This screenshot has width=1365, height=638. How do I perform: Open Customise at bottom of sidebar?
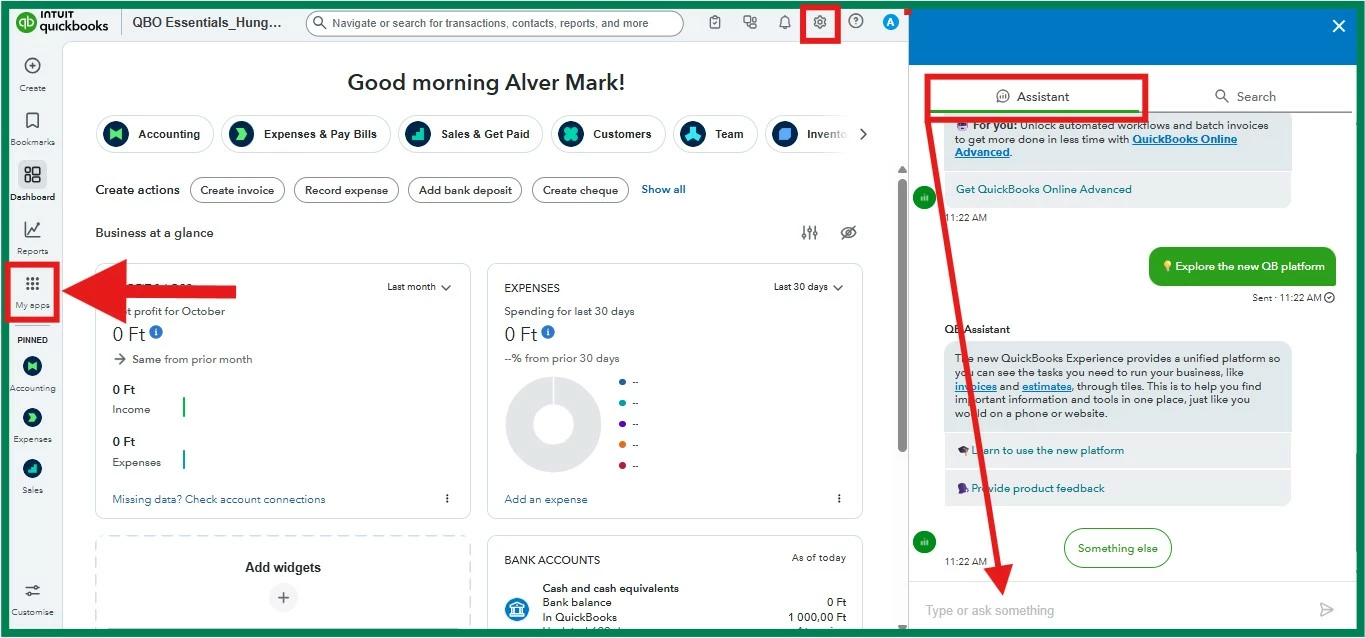click(x=32, y=590)
